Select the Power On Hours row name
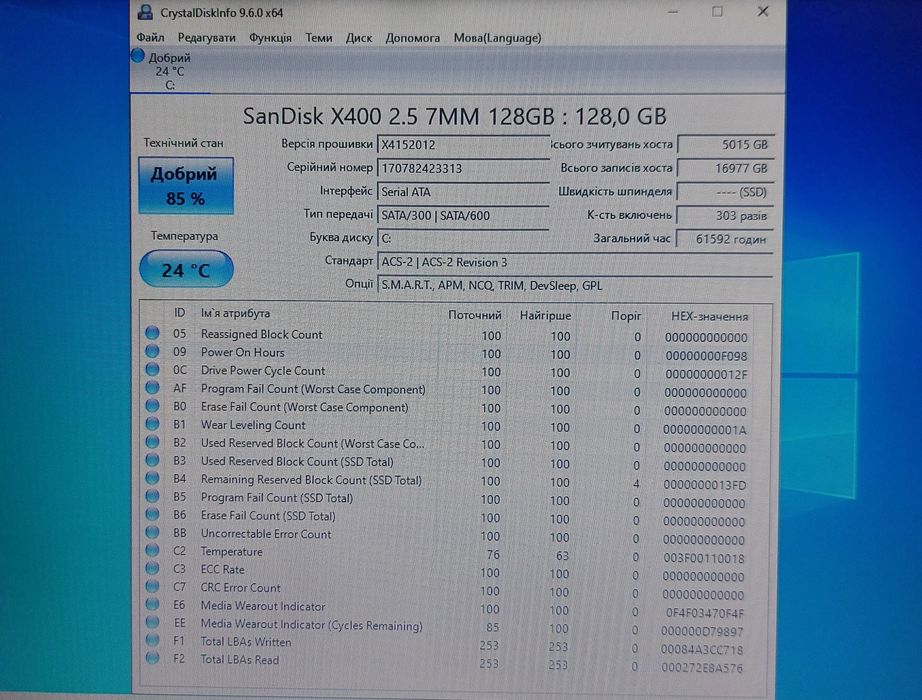 [x=242, y=352]
